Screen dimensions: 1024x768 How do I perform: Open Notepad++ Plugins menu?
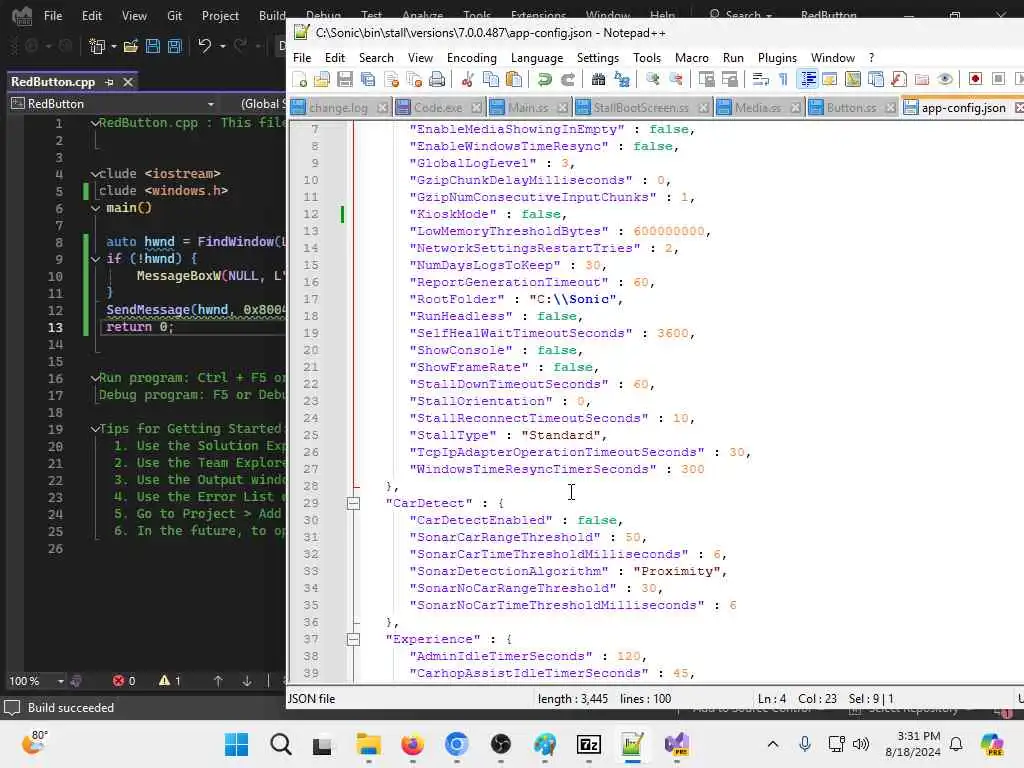click(777, 58)
